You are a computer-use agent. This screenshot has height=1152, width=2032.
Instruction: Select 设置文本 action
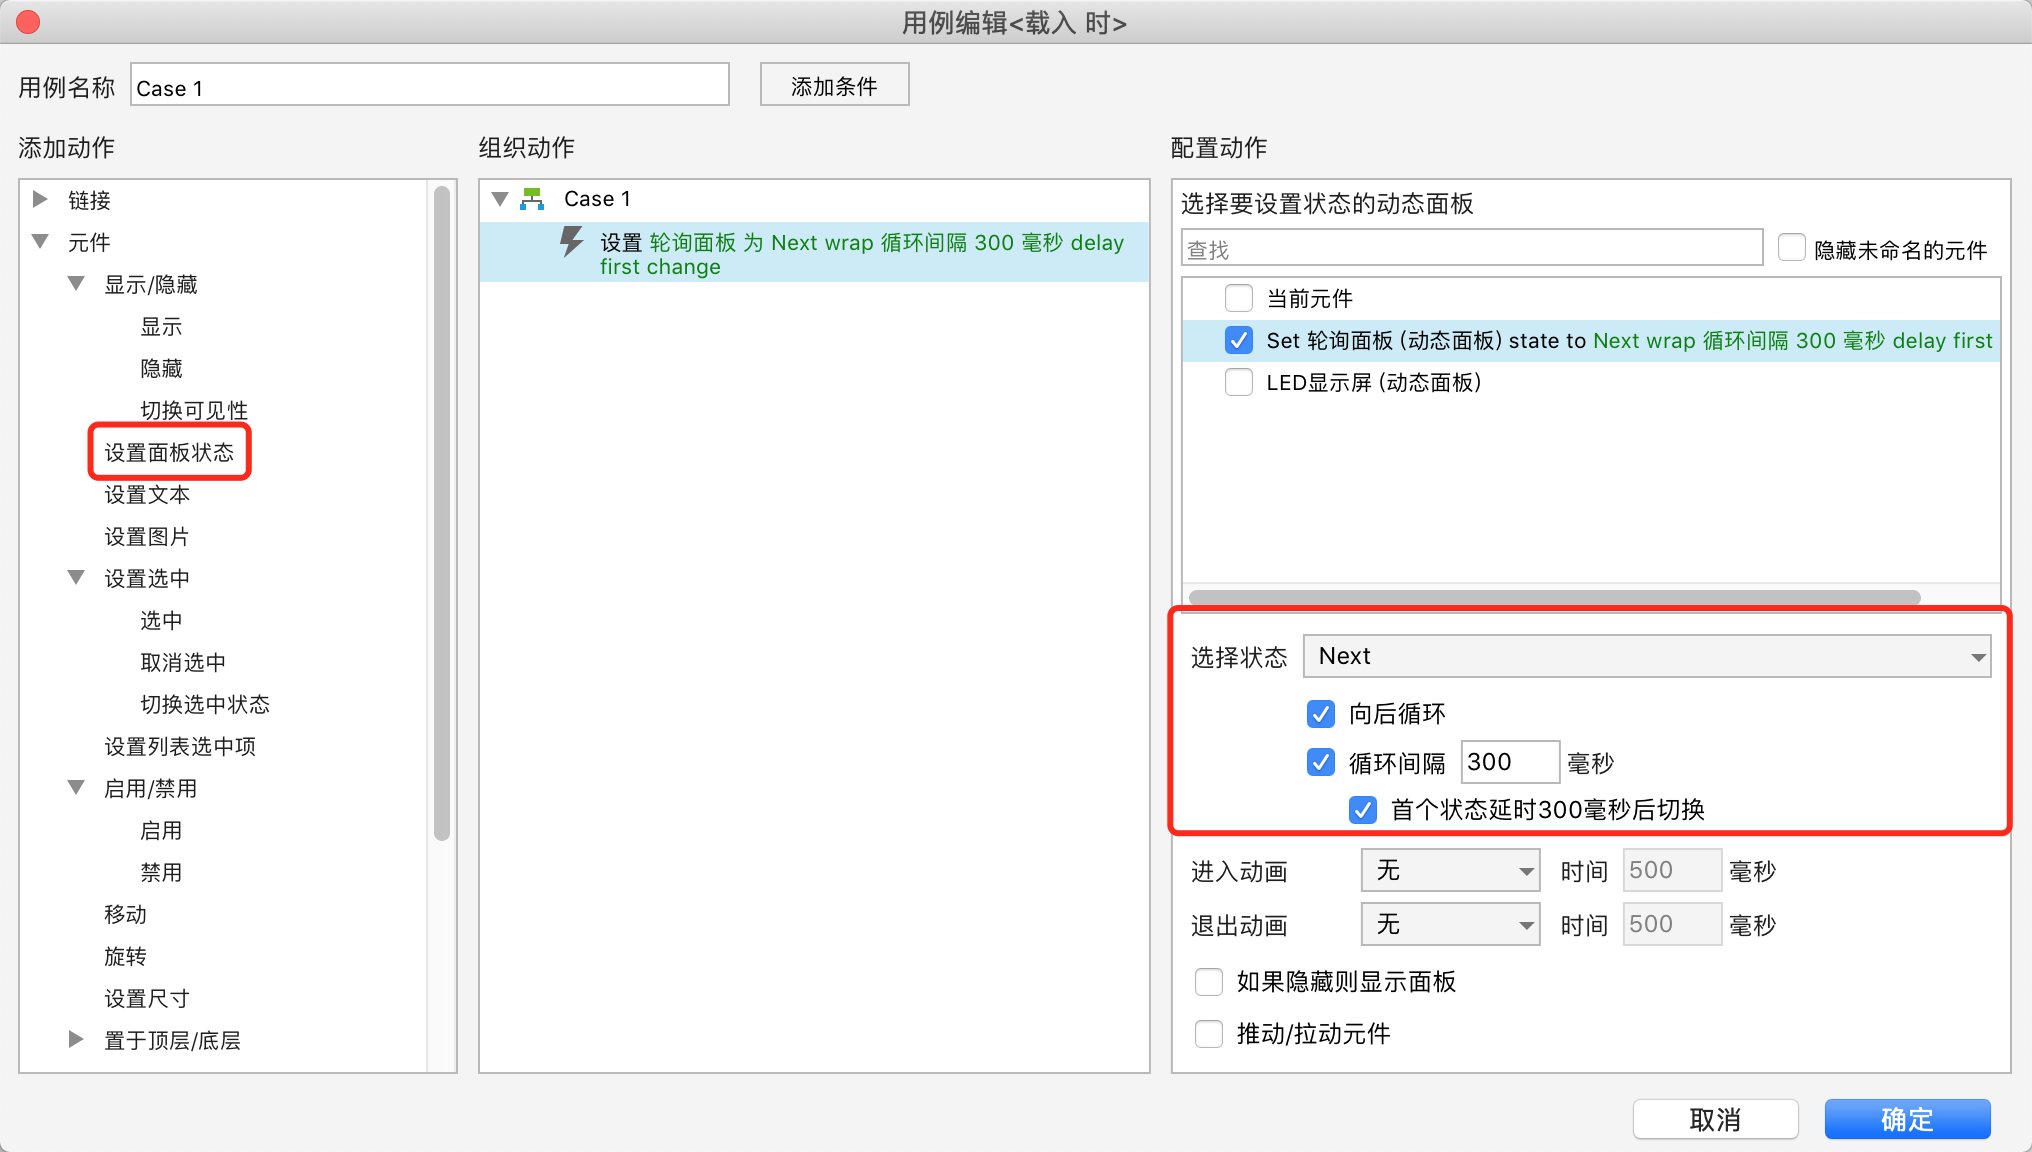(147, 494)
